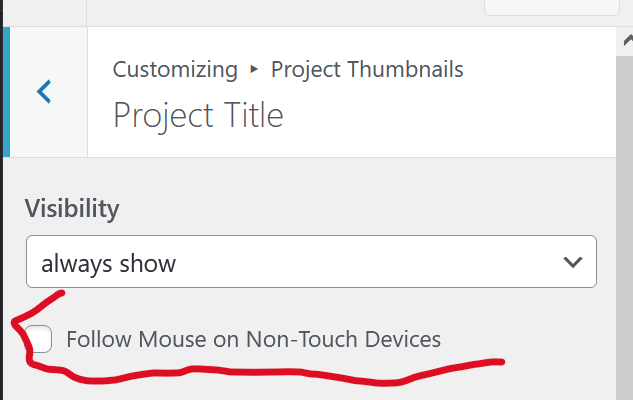Click the "always show" selected value
633x400 pixels.
tap(109, 264)
